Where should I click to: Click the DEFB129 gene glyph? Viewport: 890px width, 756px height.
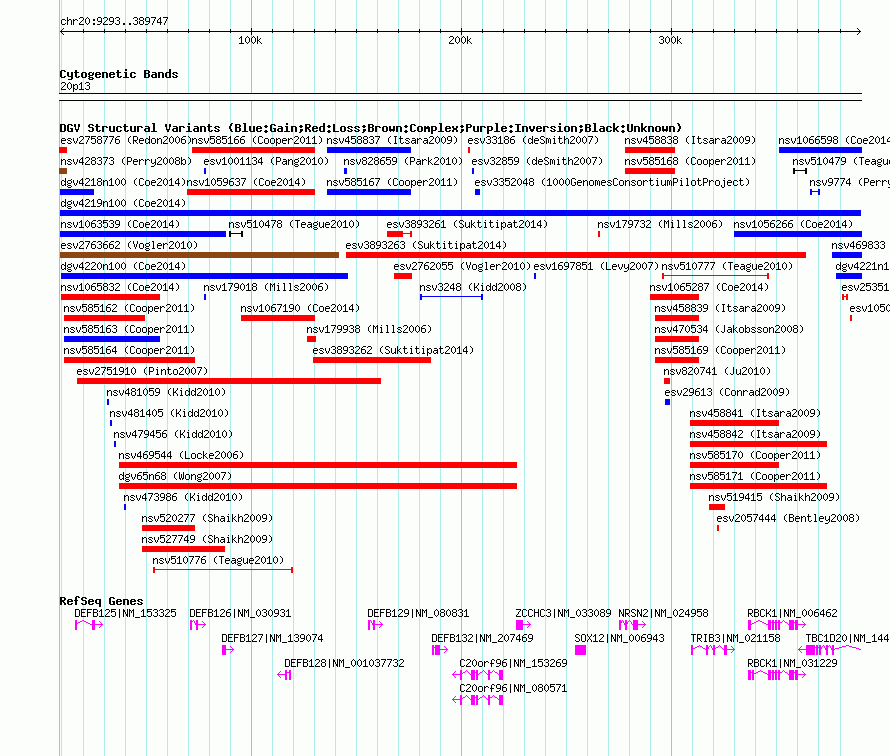click(375, 625)
